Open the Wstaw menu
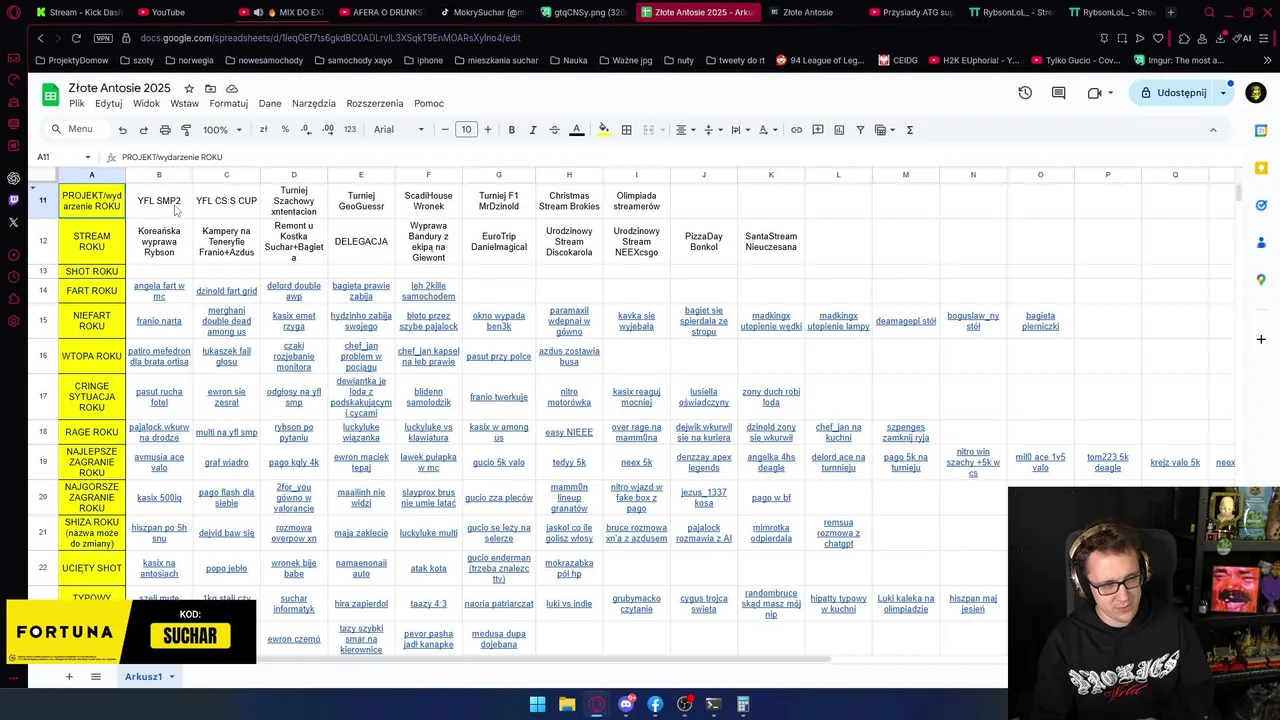This screenshot has width=1280, height=720. pos(184,104)
